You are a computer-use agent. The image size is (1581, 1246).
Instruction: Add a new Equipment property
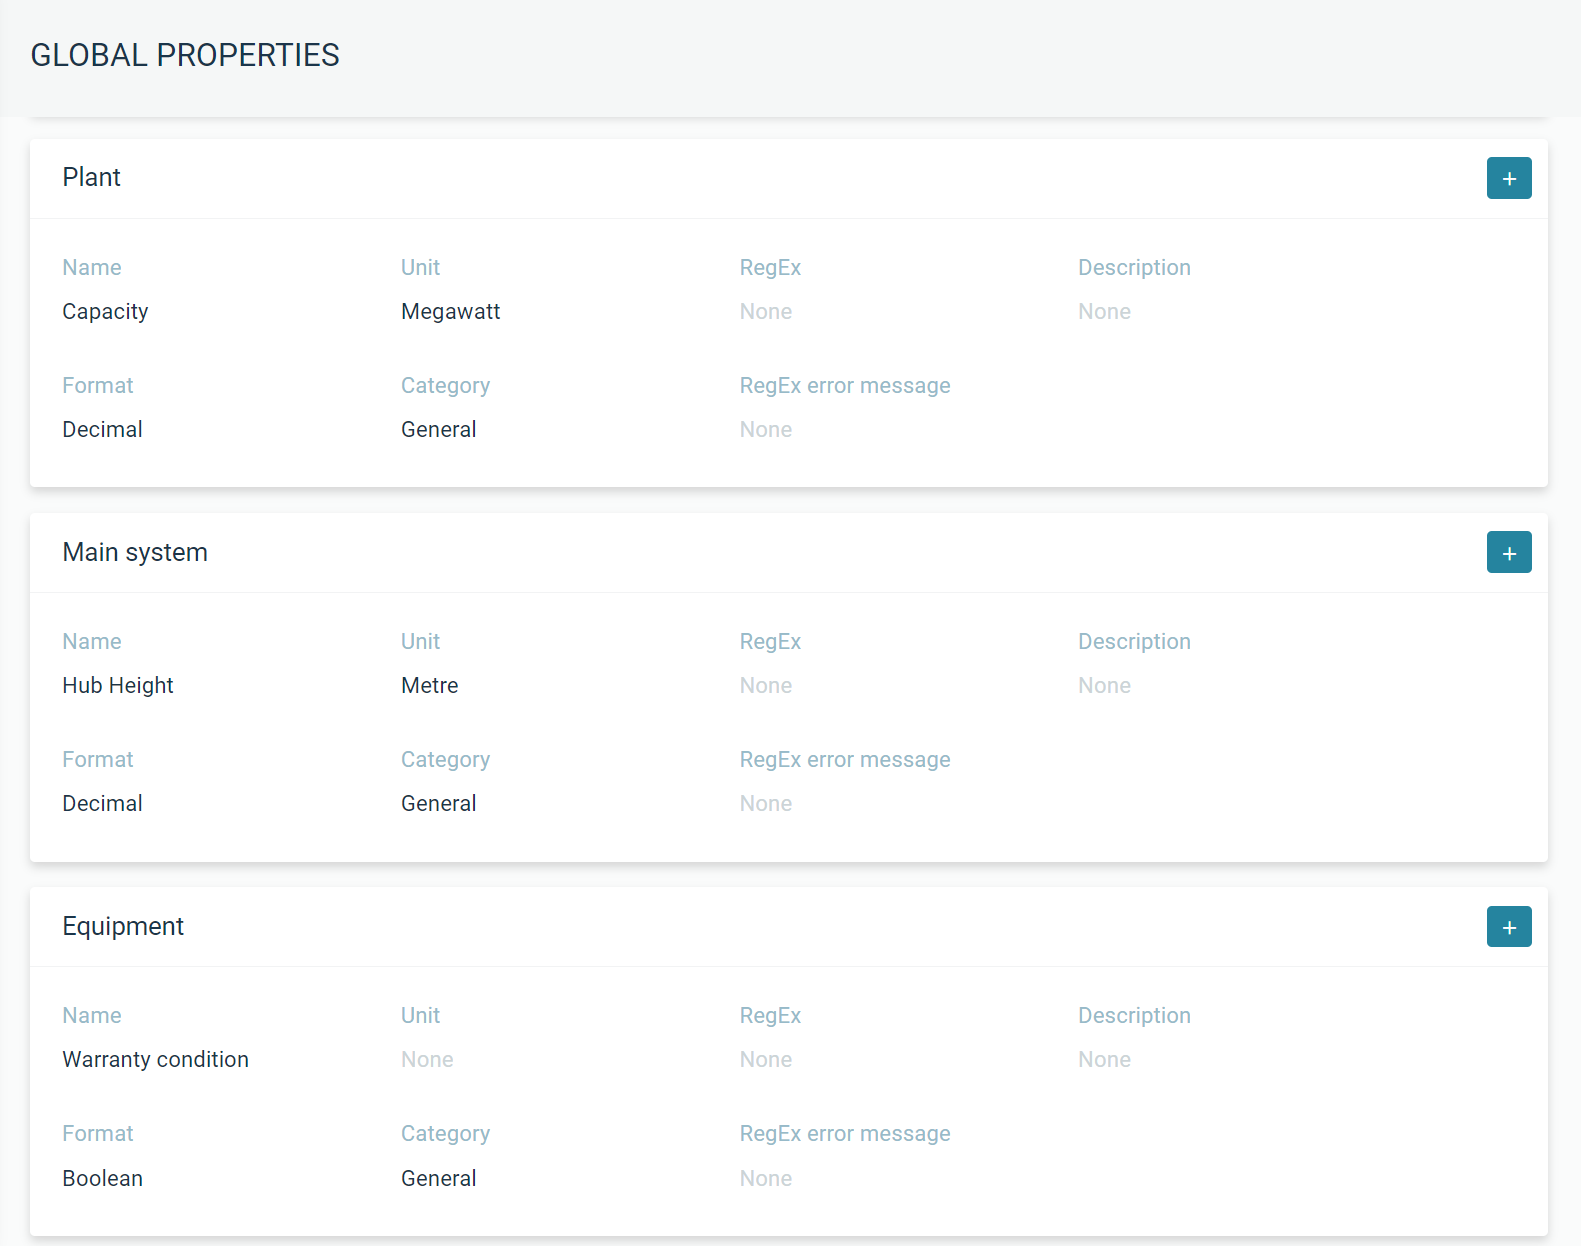click(x=1508, y=927)
